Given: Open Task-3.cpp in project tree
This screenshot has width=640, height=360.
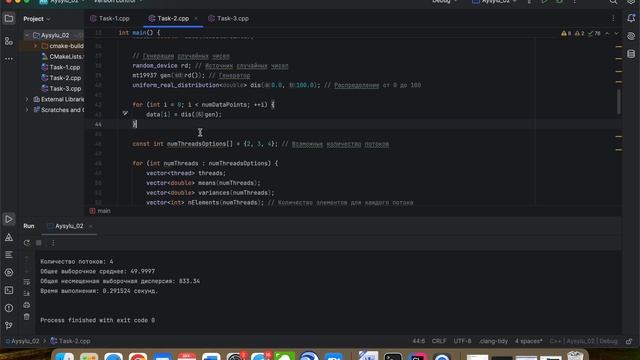Looking at the screenshot, I should [61, 89].
